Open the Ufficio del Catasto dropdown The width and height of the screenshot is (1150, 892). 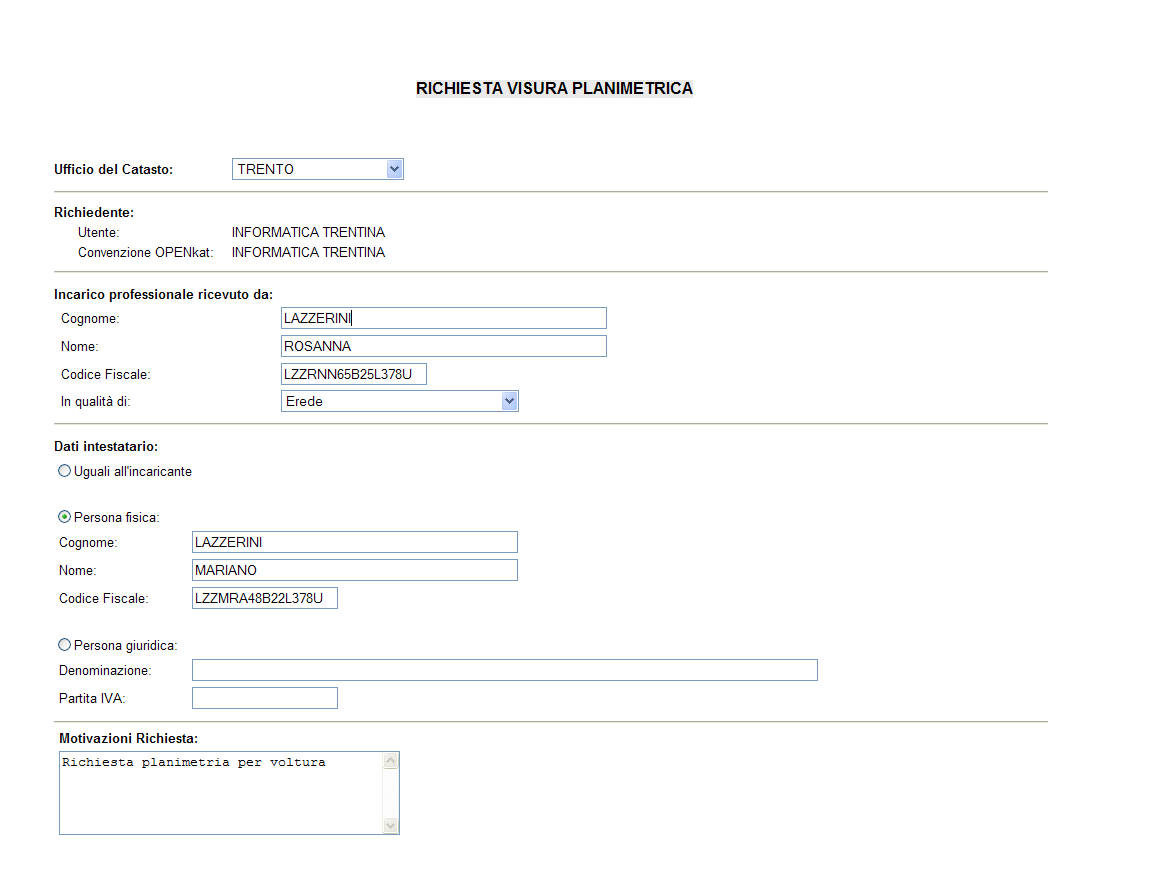[x=317, y=169]
